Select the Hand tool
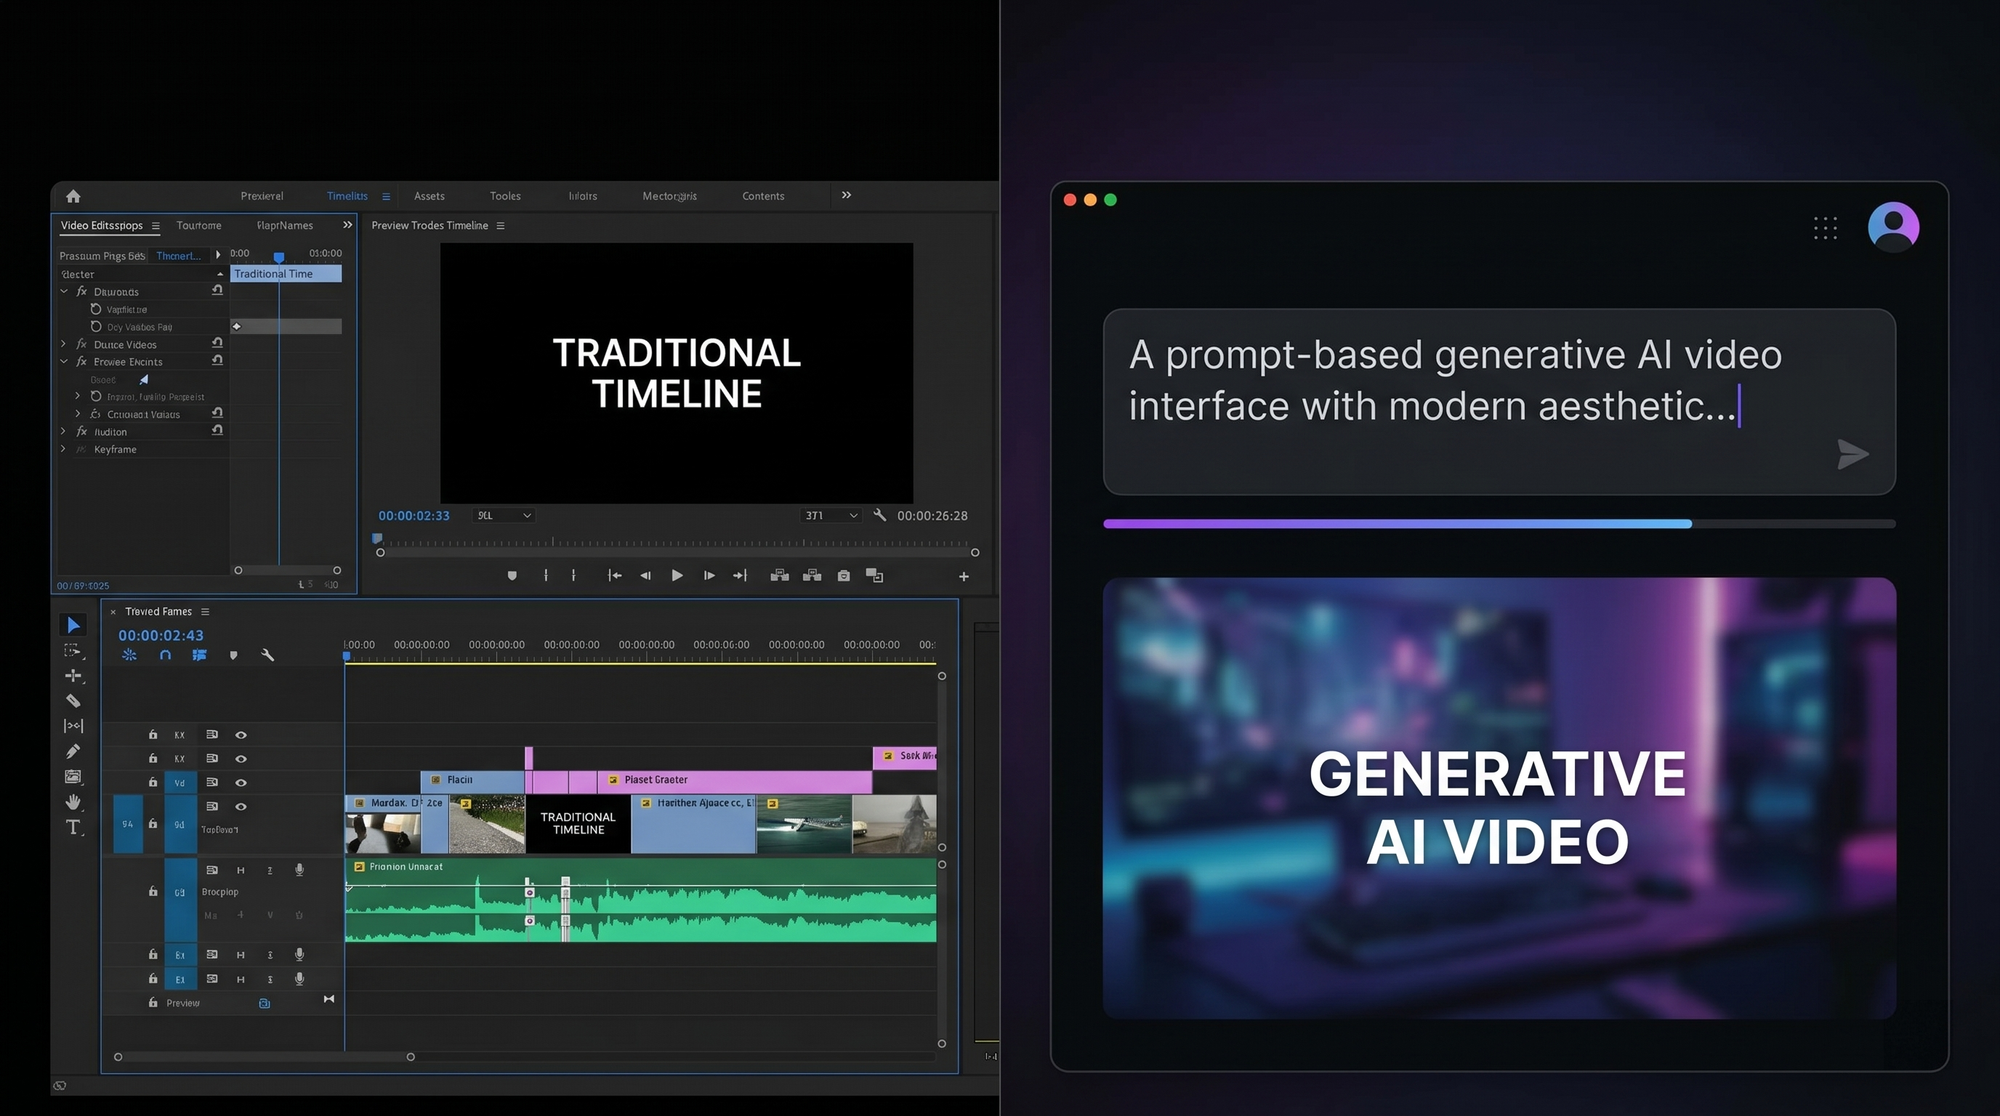This screenshot has width=2000, height=1116. 73,802
